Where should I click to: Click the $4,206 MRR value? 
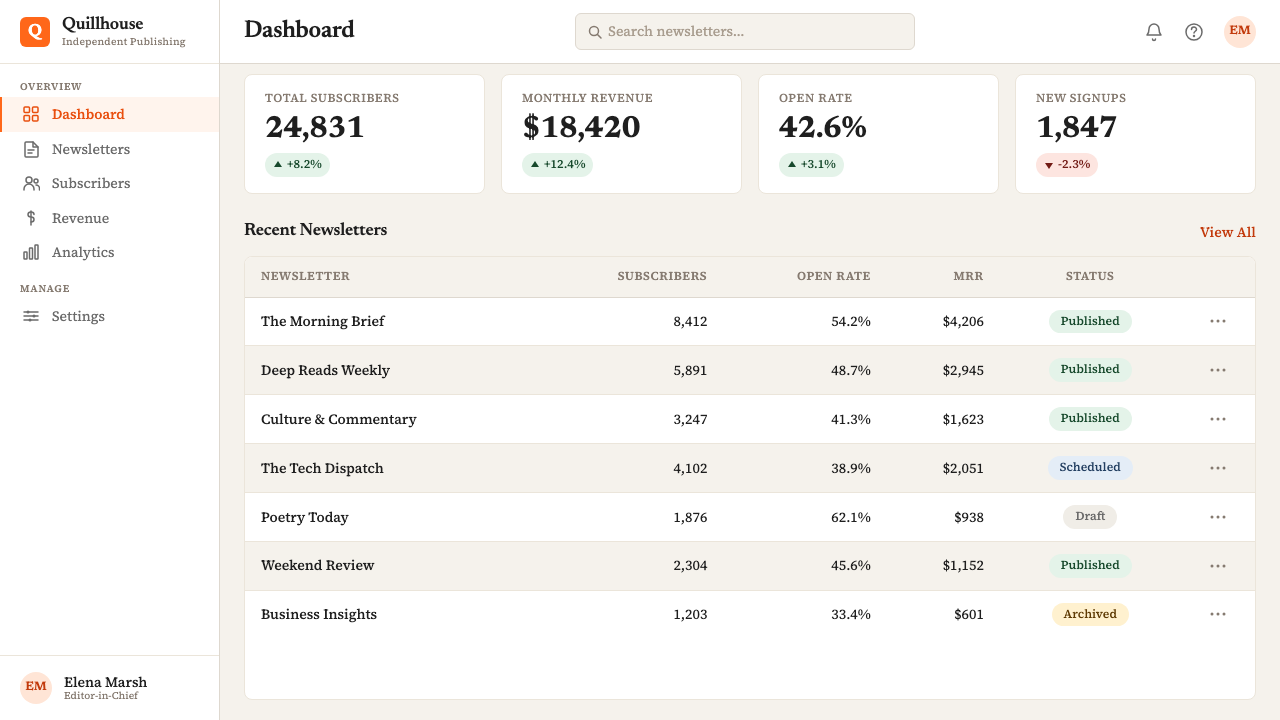click(x=963, y=321)
